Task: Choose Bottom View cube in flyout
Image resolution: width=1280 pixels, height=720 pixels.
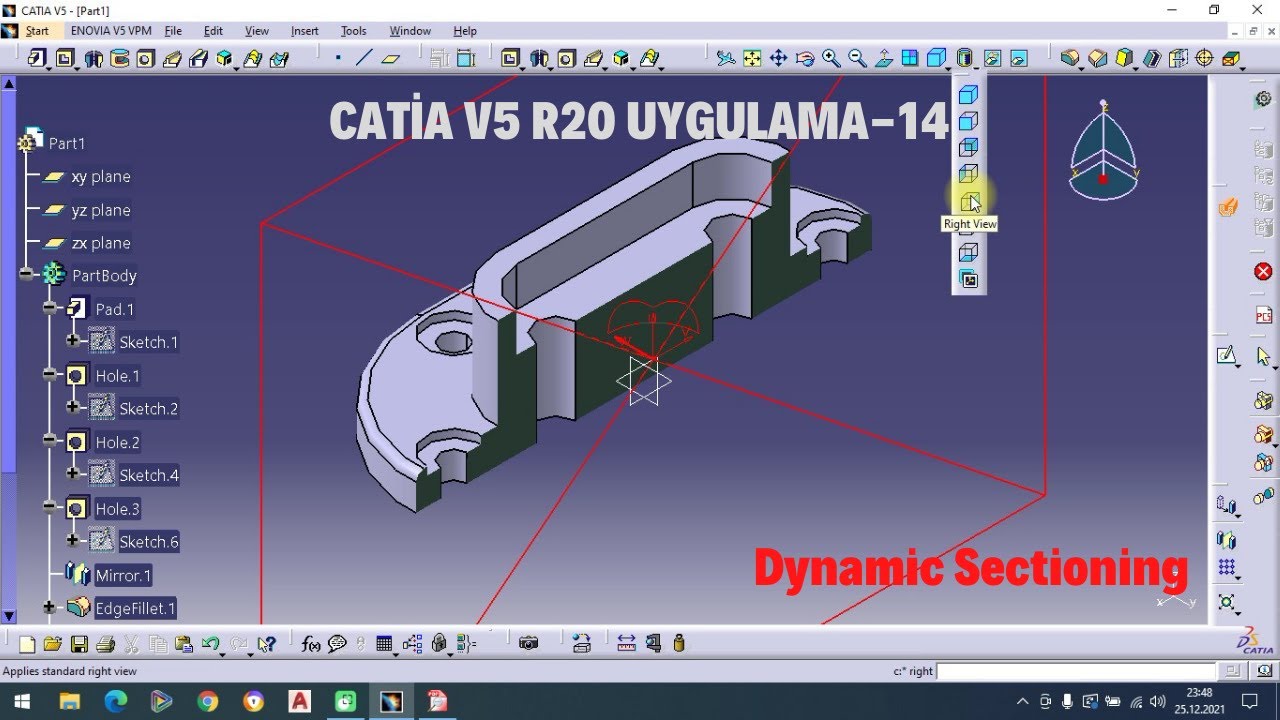Action: [x=968, y=252]
